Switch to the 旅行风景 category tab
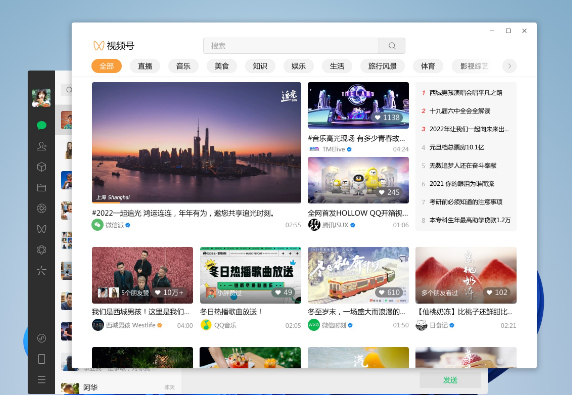This screenshot has width=572, height=395. click(382, 66)
